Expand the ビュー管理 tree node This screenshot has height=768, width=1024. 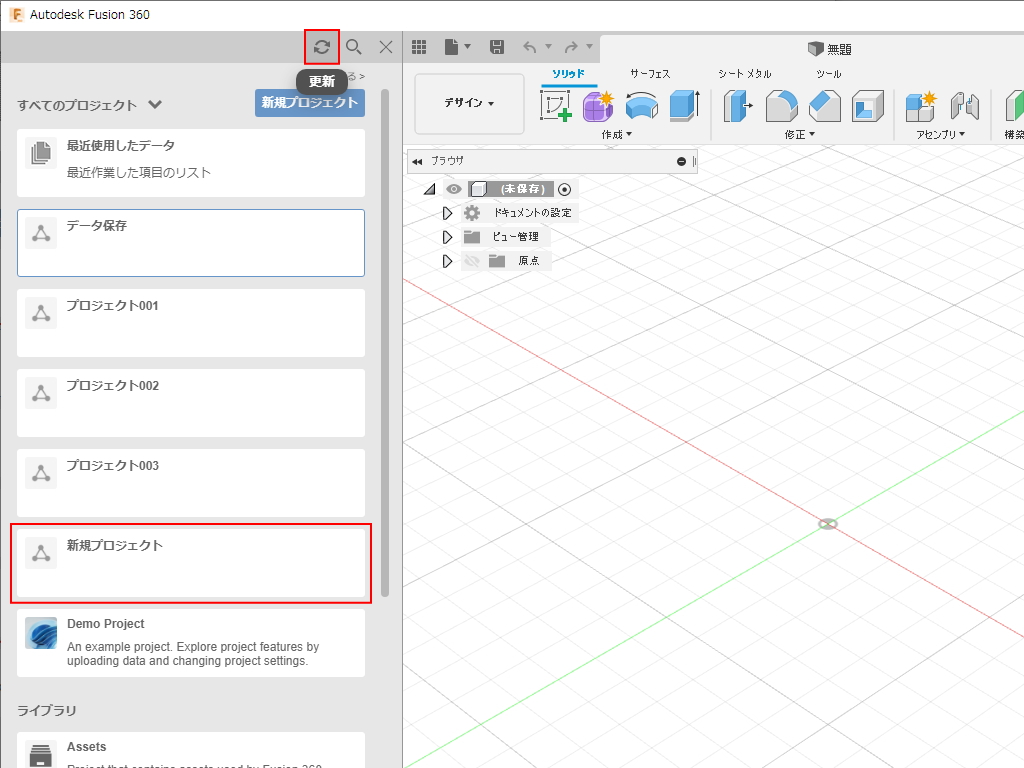447,237
